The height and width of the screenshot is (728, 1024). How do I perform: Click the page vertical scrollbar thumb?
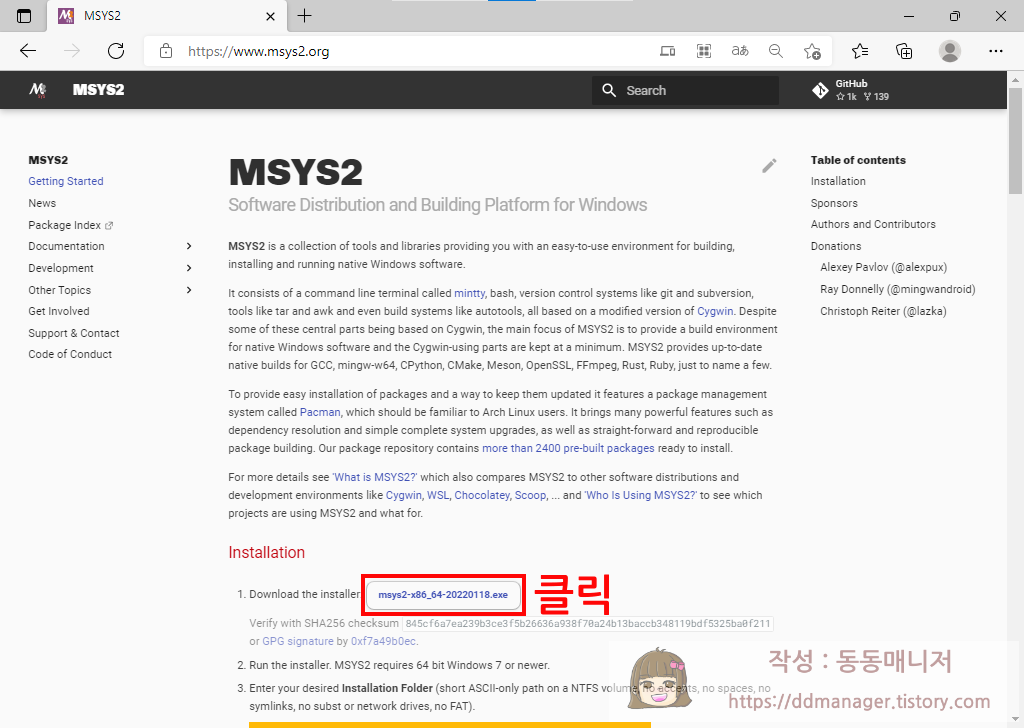tap(1015, 141)
